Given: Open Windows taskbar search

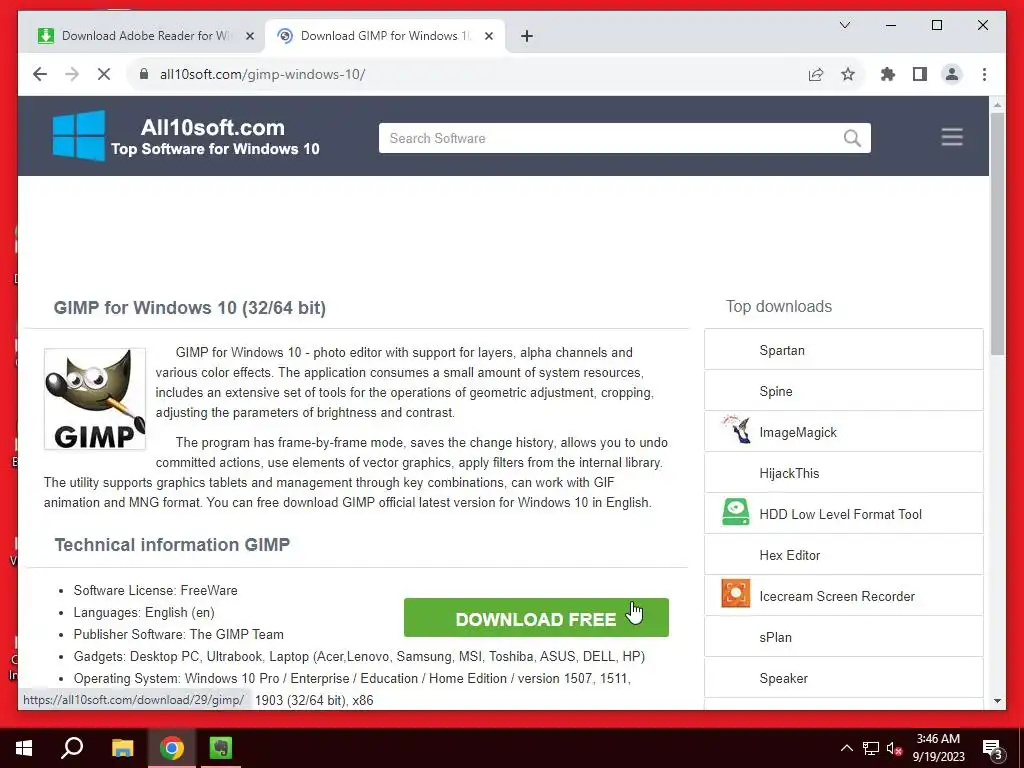Looking at the screenshot, I should tap(72, 748).
